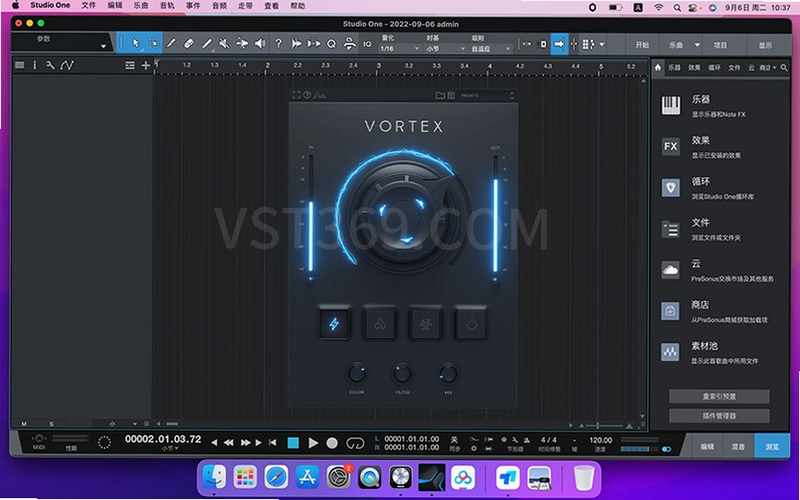The height and width of the screenshot is (500, 800).
Task: Select sun mode button in Vortex plugin
Action: click(x=471, y=323)
